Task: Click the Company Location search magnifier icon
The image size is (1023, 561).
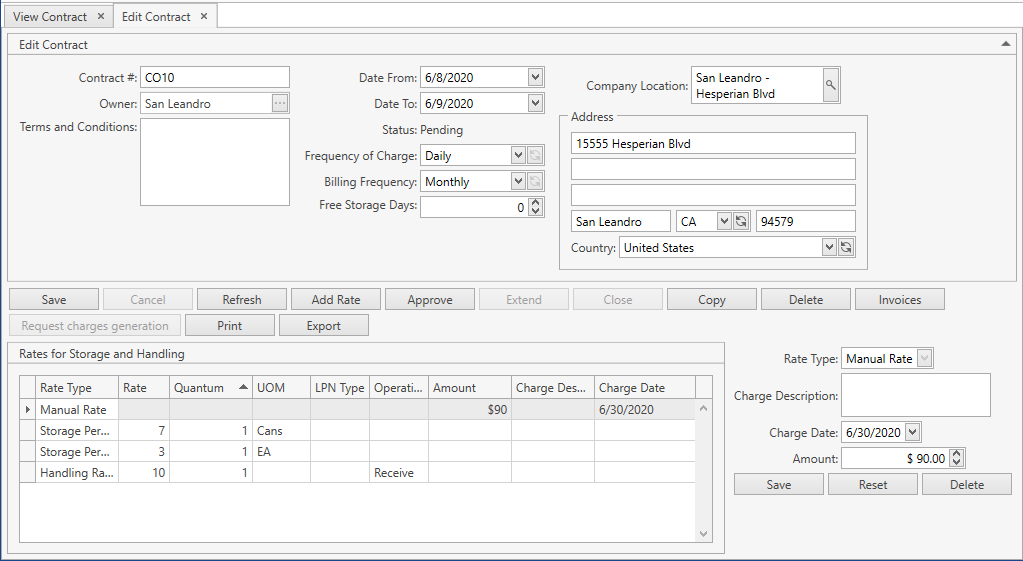Action: pos(830,86)
